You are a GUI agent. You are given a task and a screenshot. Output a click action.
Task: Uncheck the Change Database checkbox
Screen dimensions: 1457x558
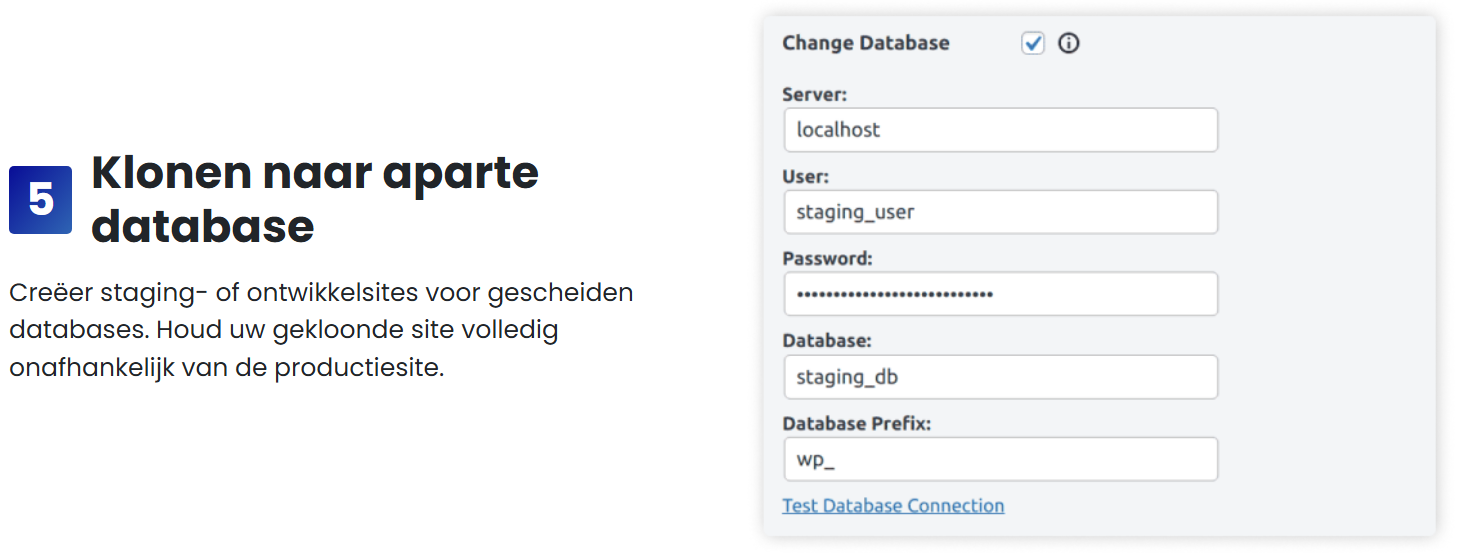tap(1033, 43)
